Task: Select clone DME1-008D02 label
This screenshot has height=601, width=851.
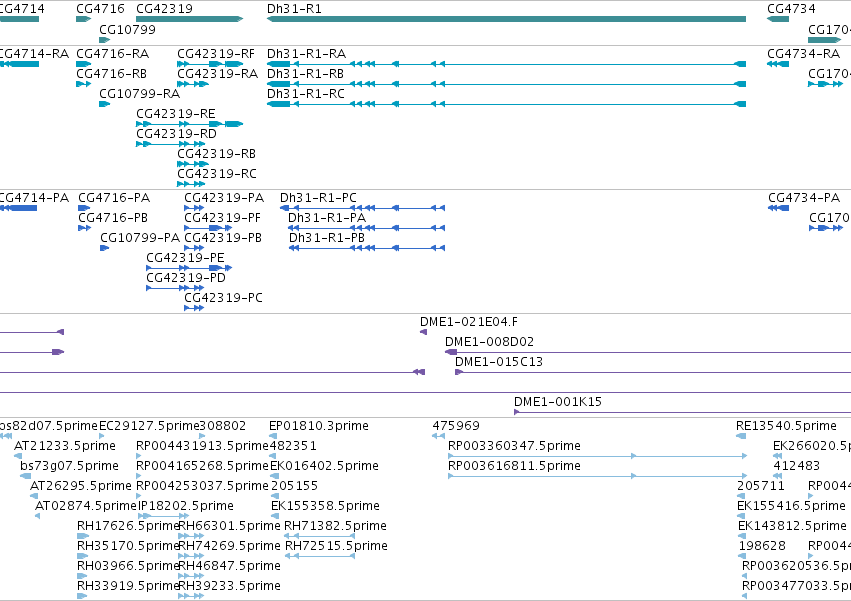Action: tap(490, 343)
